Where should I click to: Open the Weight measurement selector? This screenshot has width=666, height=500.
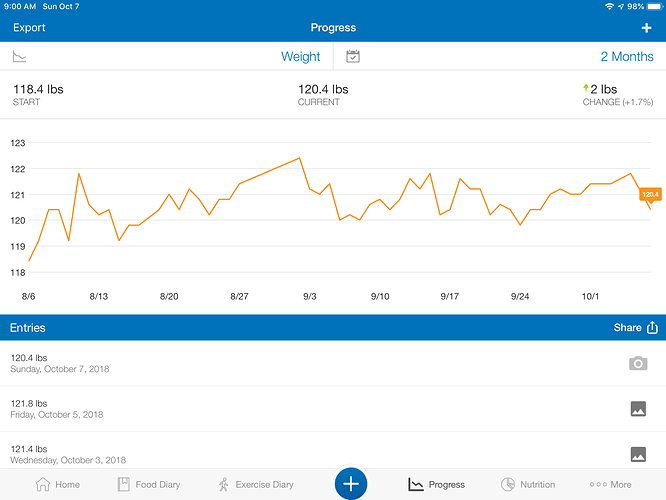(x=300, y=56)
